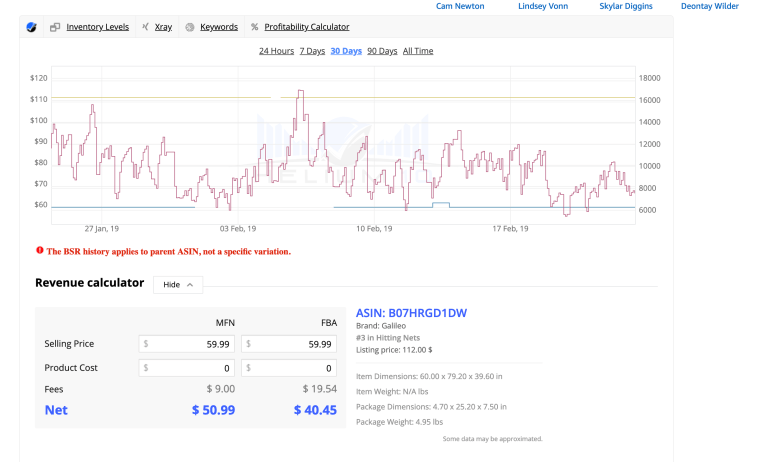768x462 pixels.
Task: Click the Profitability Calculator percent icon
Action: click(x=254, y=27)
